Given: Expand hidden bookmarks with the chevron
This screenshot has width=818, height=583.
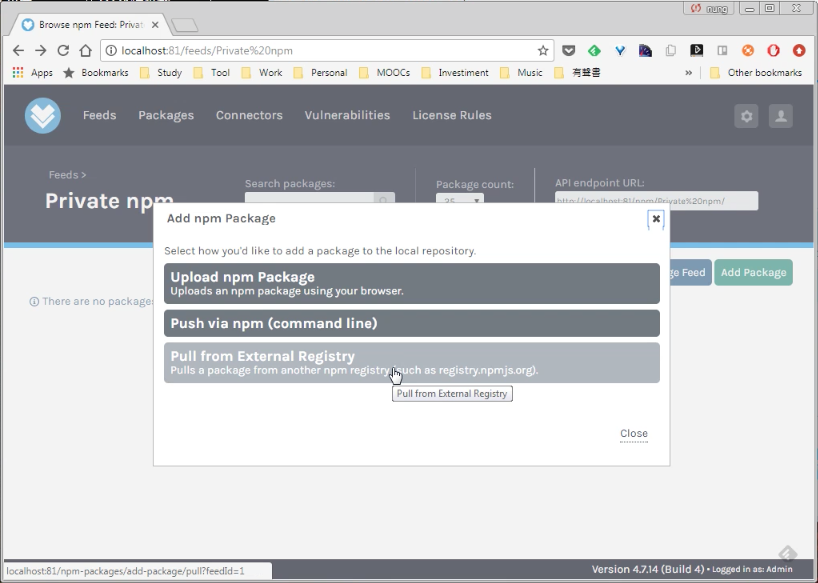Looking at the screenshot, I should [x=689, y=72].
